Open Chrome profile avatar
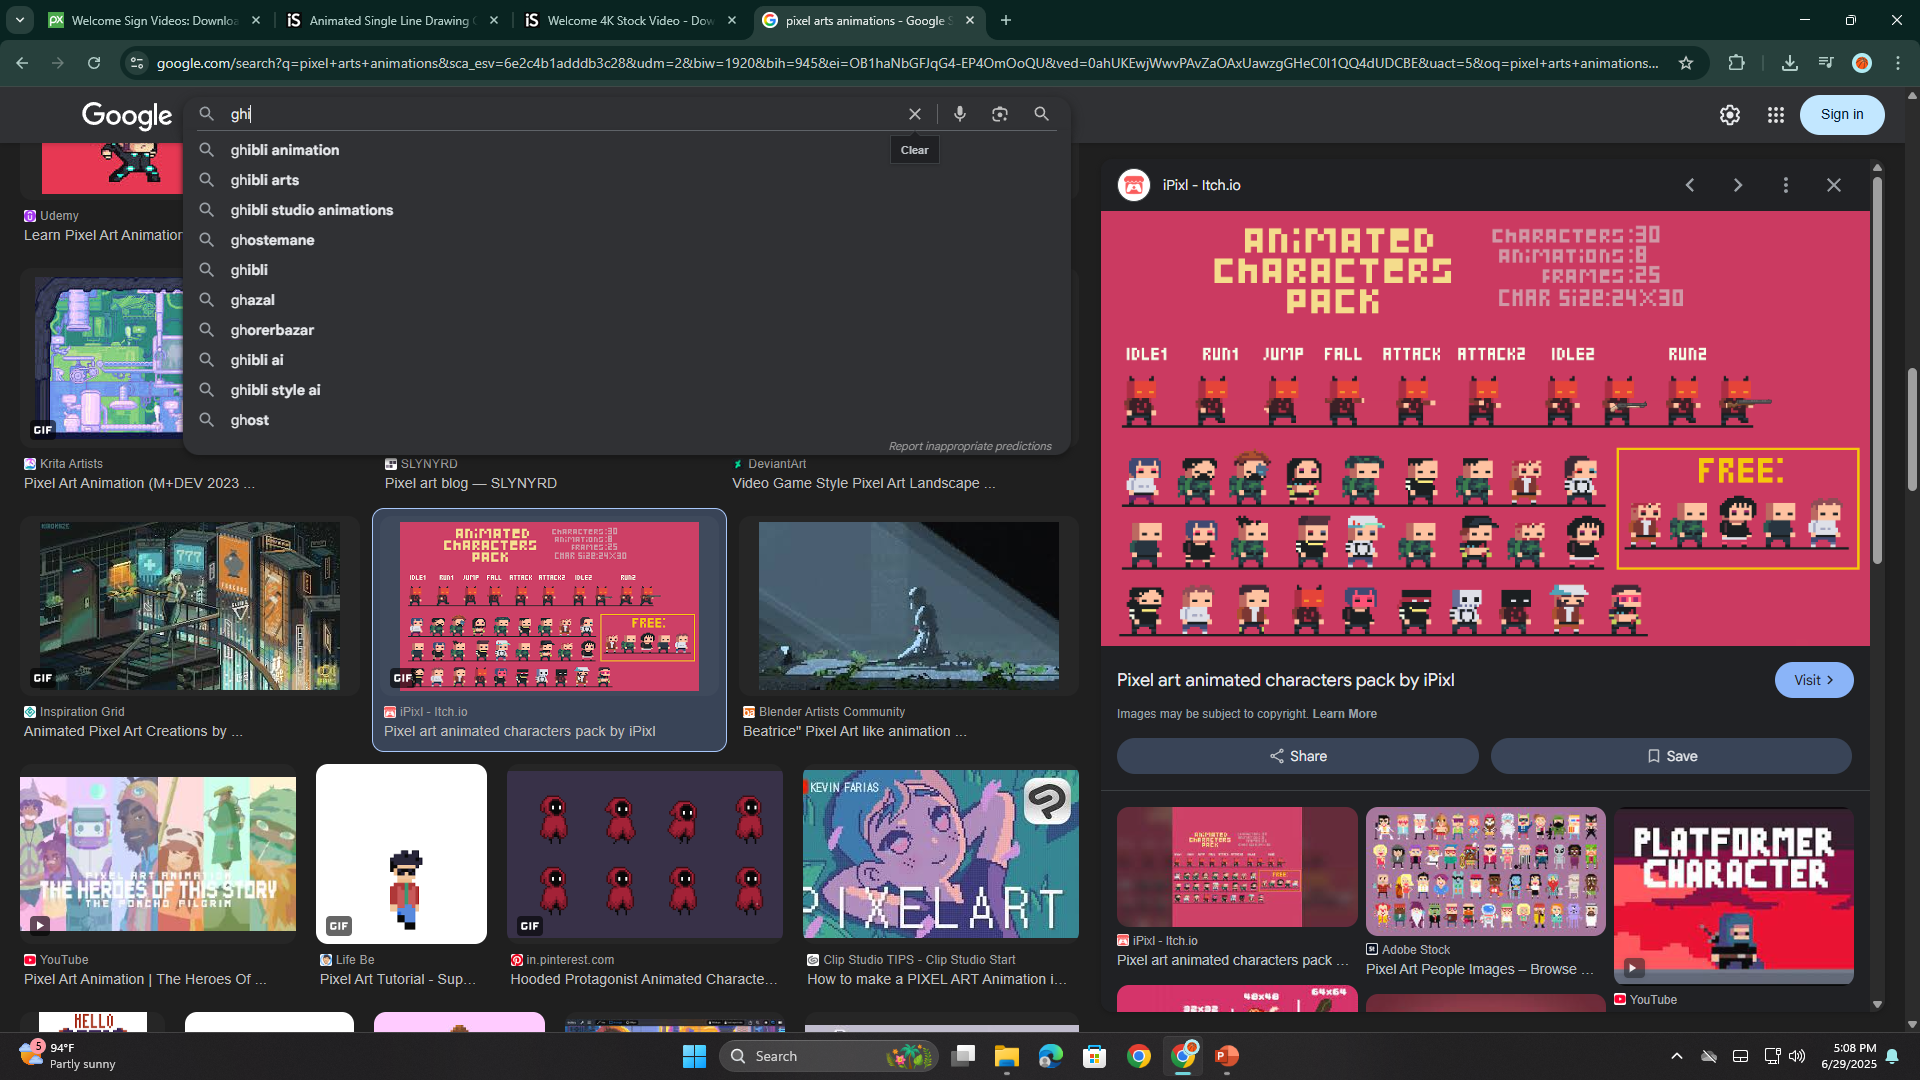The width and height of the screenshot is (1920, 1080). tap(1862, 63)
